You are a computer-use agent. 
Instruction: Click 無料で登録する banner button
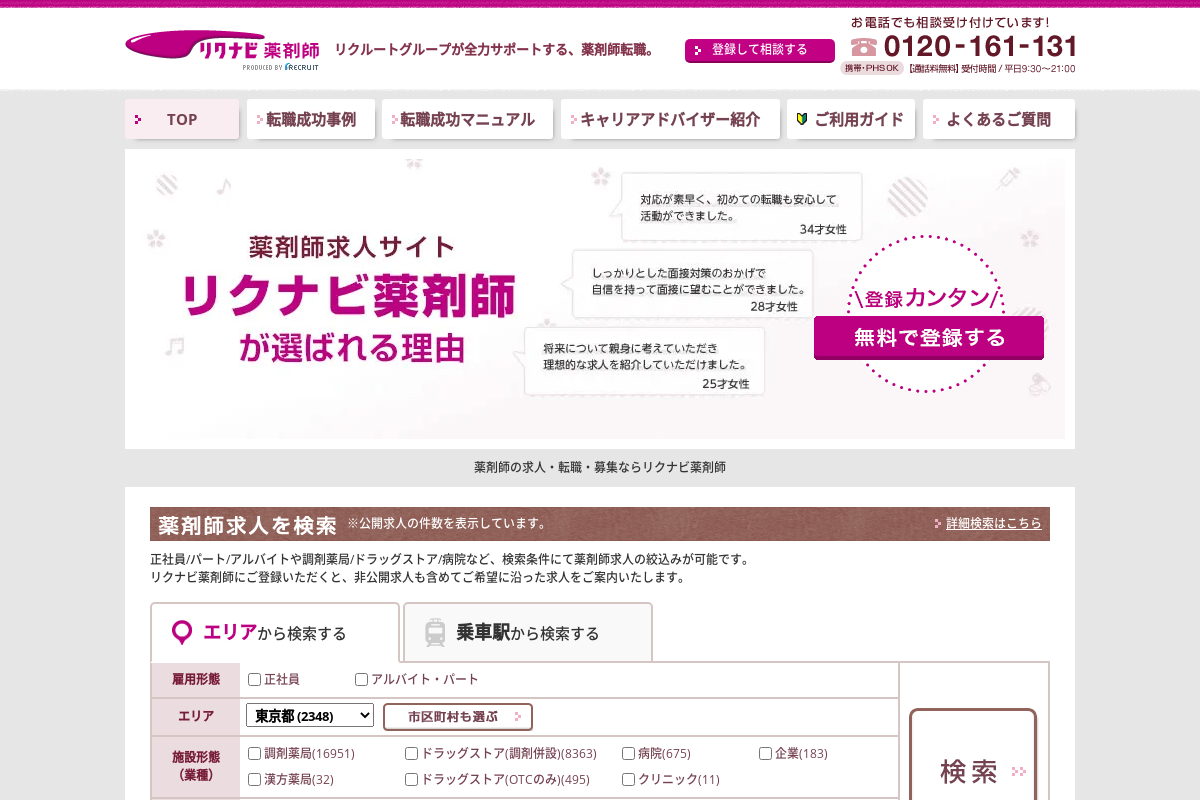tap(929, 338)
